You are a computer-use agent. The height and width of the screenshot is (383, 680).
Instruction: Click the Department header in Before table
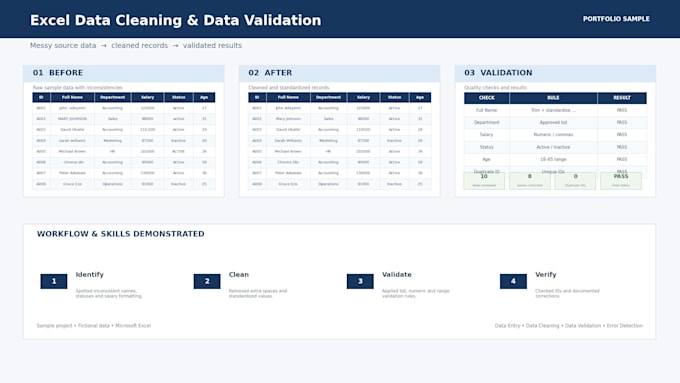click(x=112, y=98)
